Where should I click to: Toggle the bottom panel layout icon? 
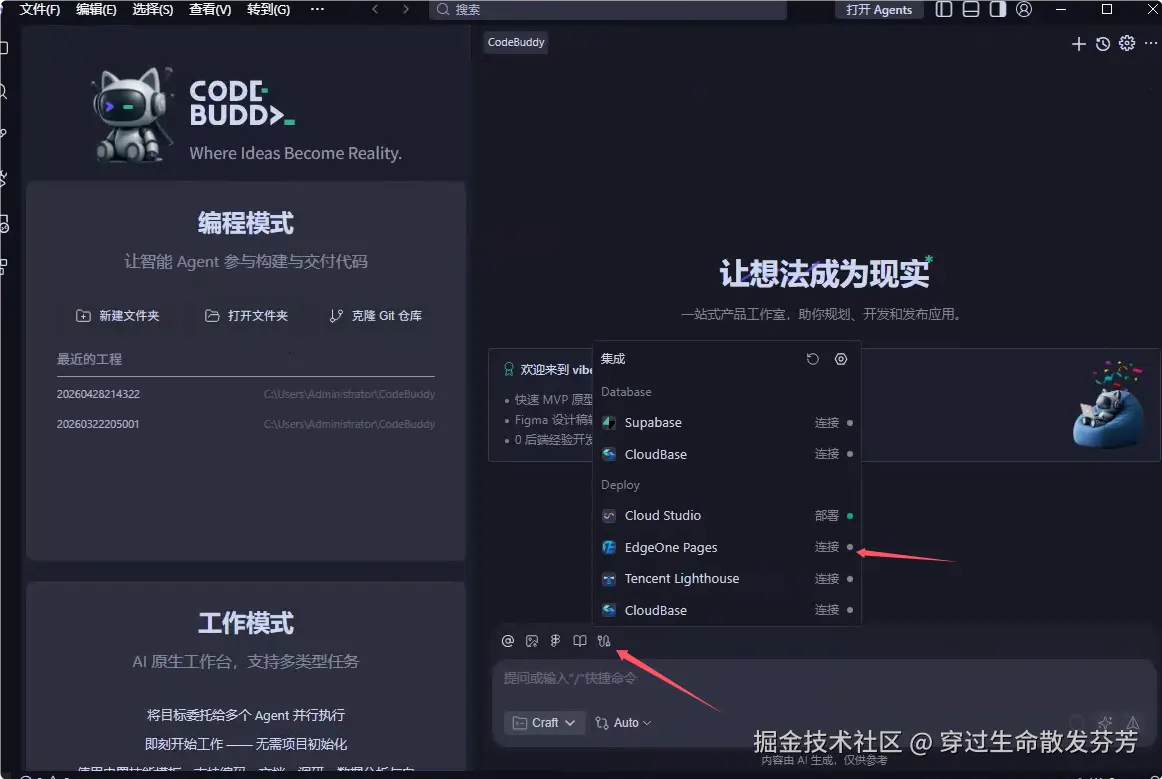coord(971,10)
